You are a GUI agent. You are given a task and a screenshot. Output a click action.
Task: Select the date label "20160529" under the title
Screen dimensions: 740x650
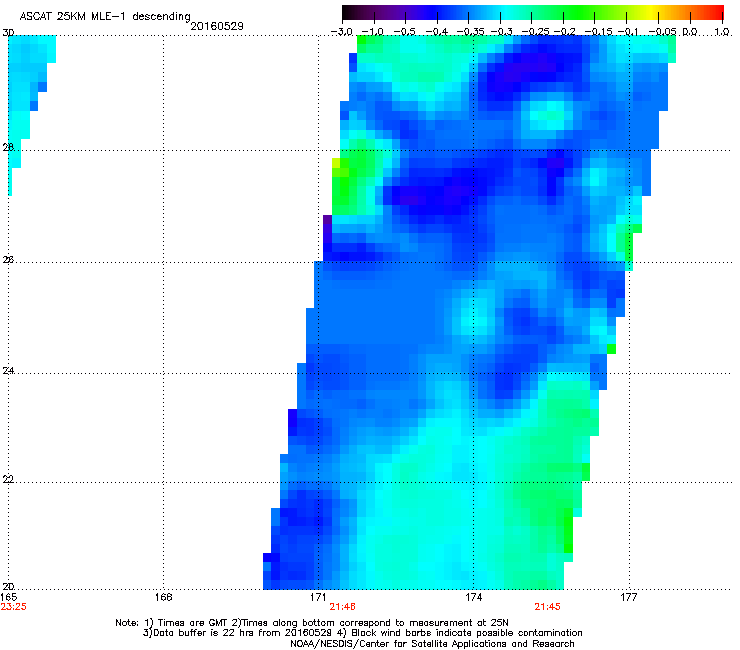click(217, 26)
